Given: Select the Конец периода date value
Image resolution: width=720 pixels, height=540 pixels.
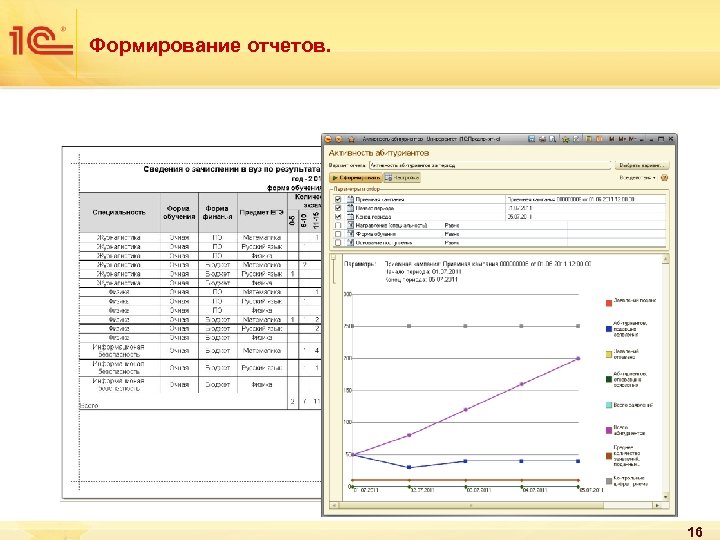Looking at the screenshot, I should (585, 216).
